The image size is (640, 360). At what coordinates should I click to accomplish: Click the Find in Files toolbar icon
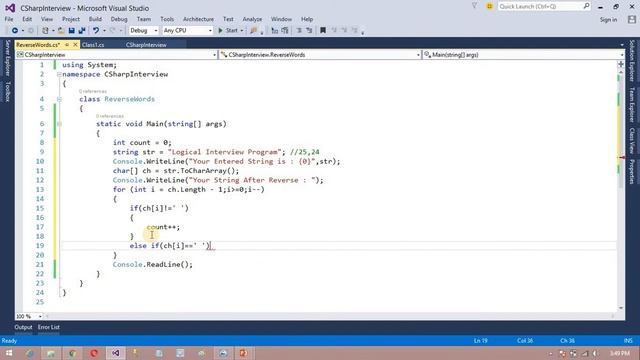(254, 31)
